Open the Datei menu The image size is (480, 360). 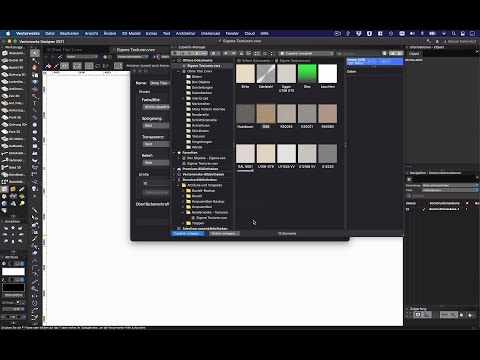click(x=50, y=33)
